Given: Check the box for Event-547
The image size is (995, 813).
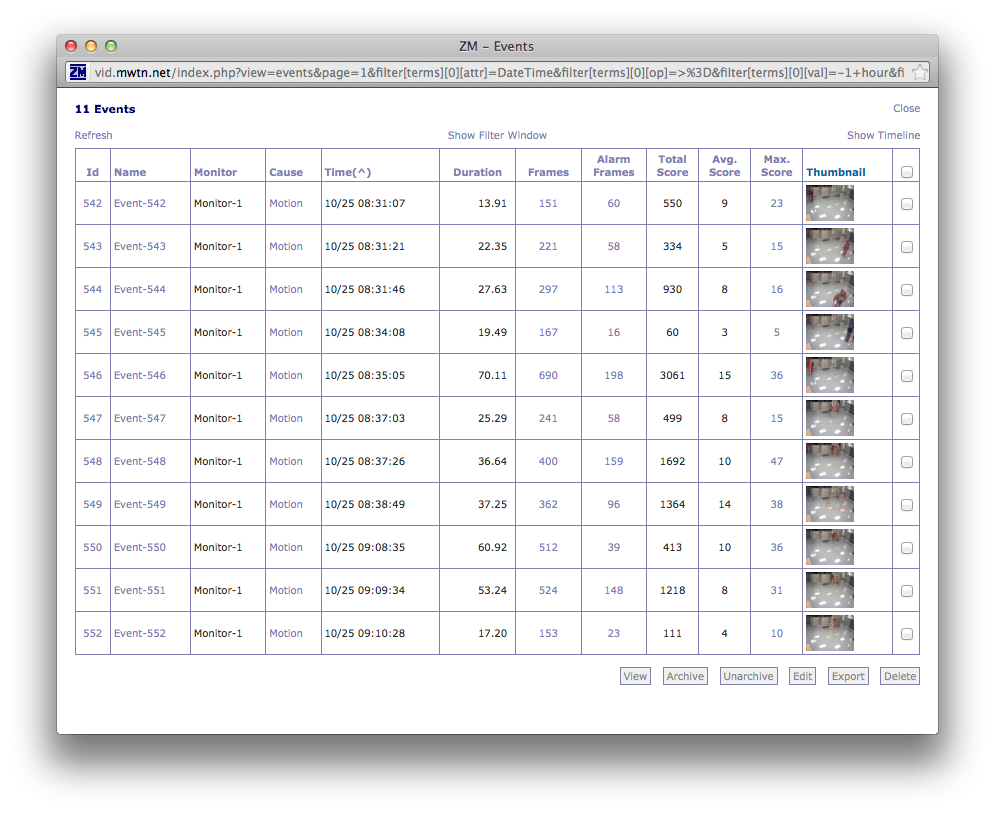Looking at the screenshot, I should [x=907, y=419].
